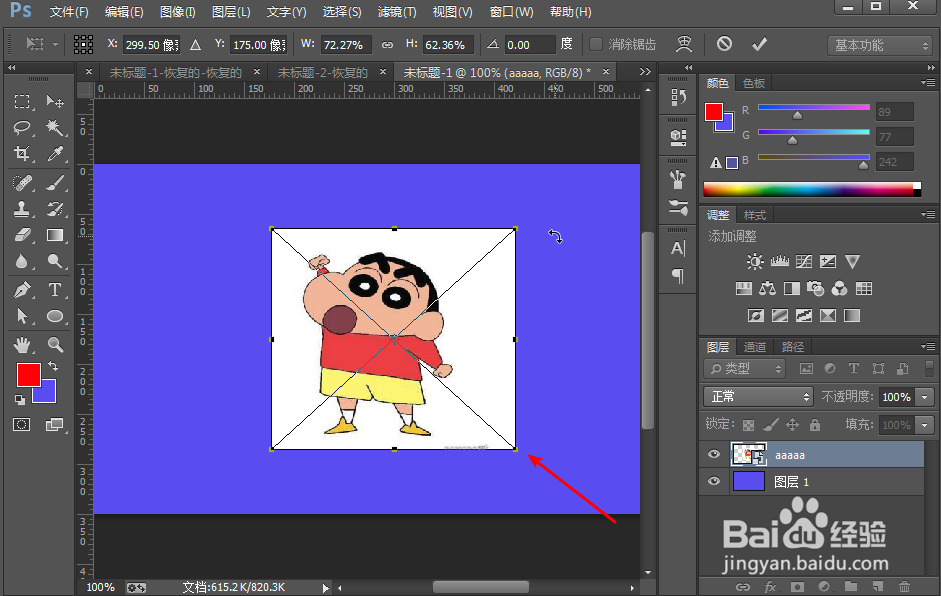The image size is (941, 596).
Task: Select the History Brush tool
Action: point(55,209)
